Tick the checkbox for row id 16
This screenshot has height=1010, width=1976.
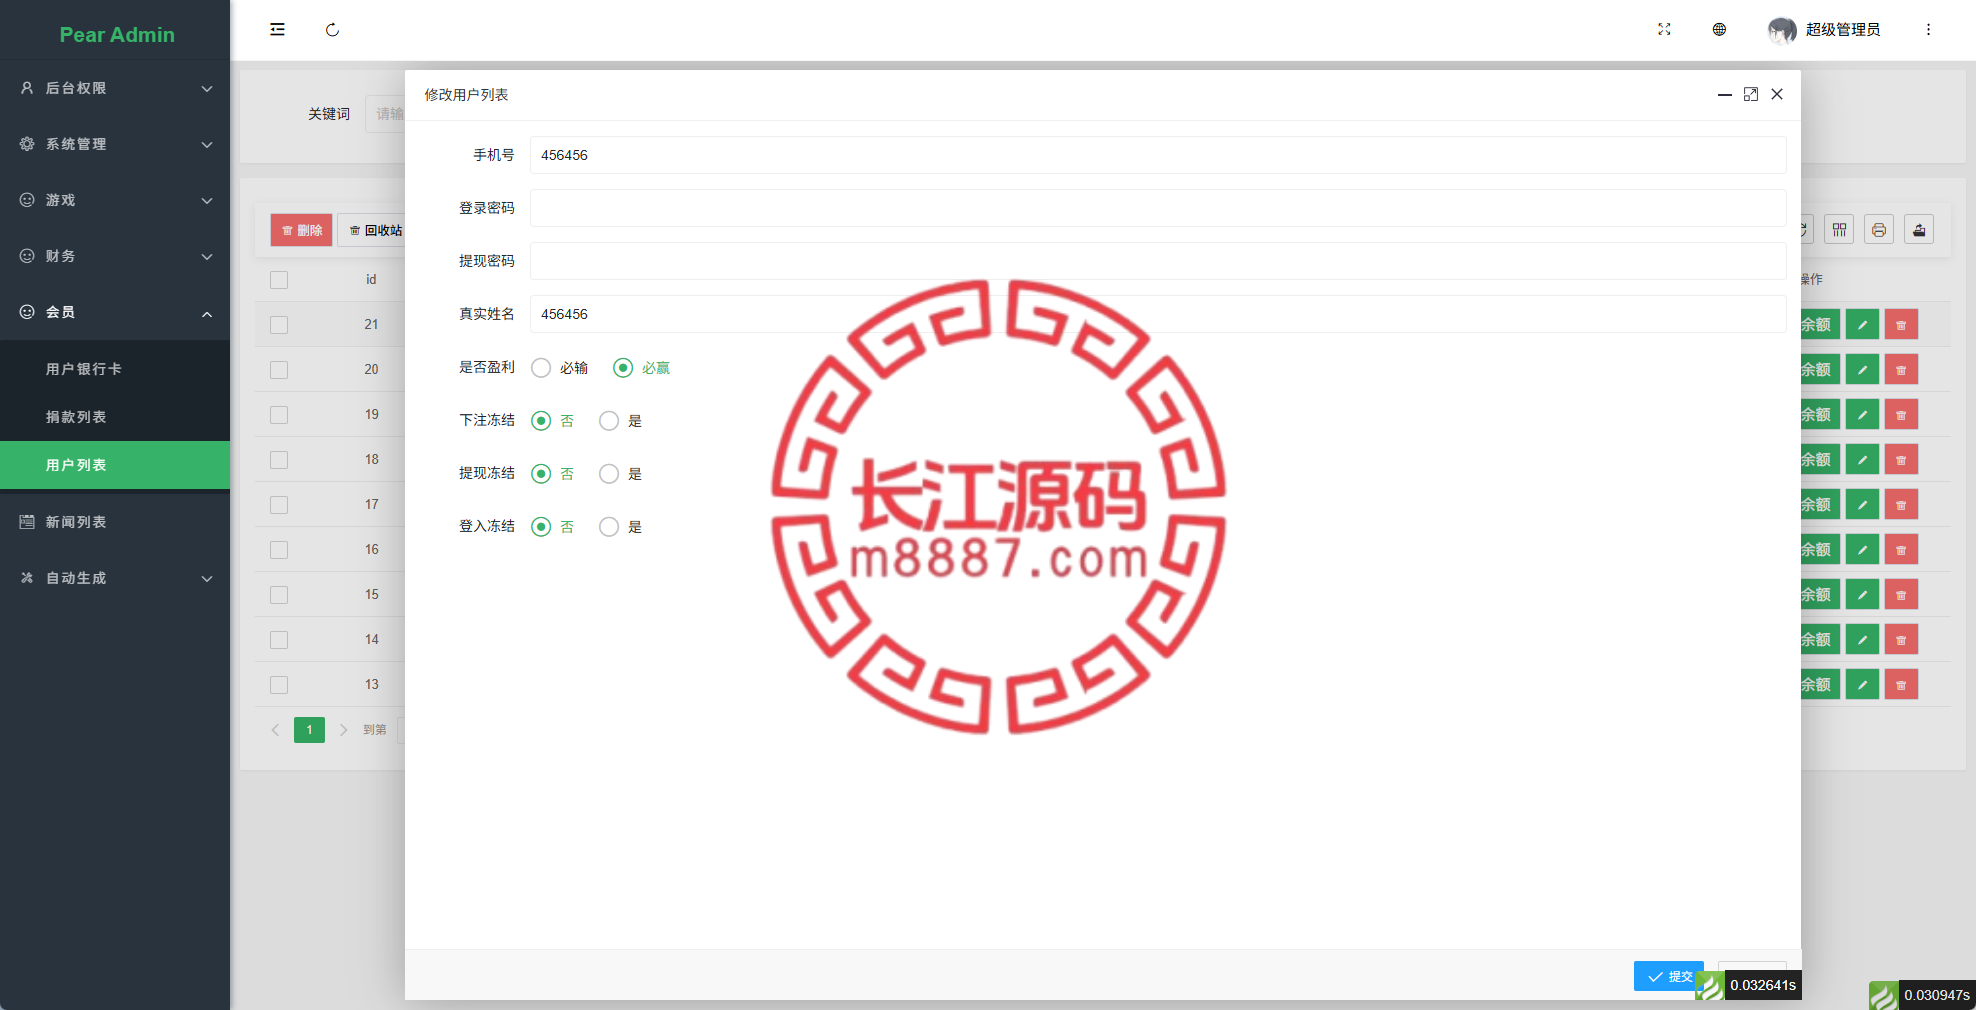[279, 550]
